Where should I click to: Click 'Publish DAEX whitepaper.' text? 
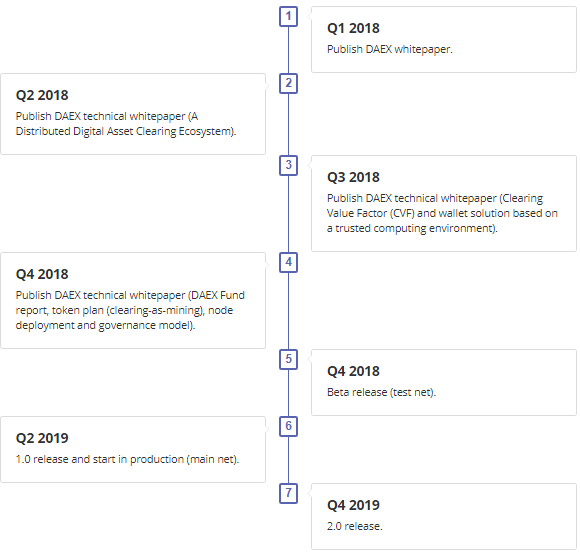coord(390,49)
